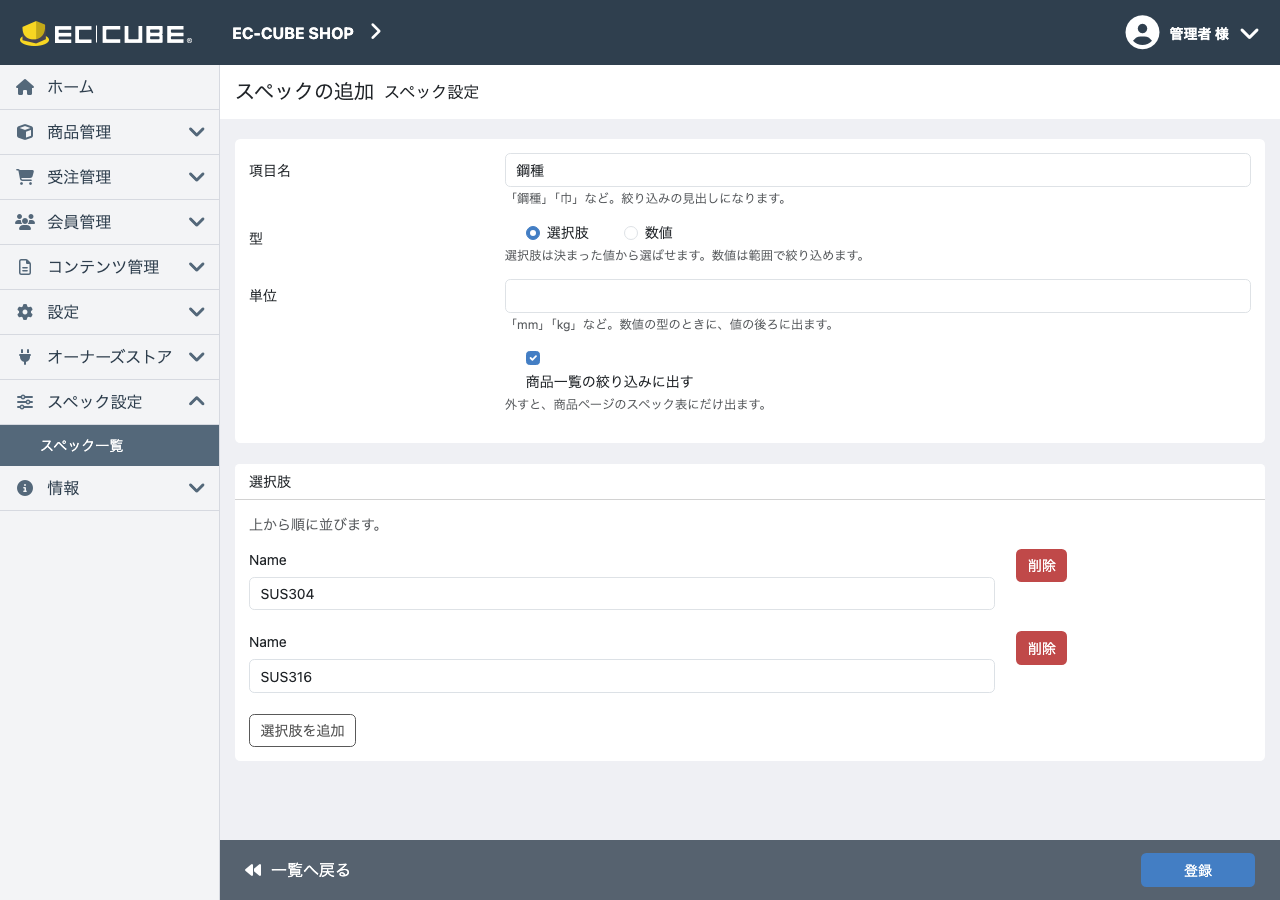Click the home icon in sidebar
The width and height of the screenshot is (1280, 900).
pos(25,87)
